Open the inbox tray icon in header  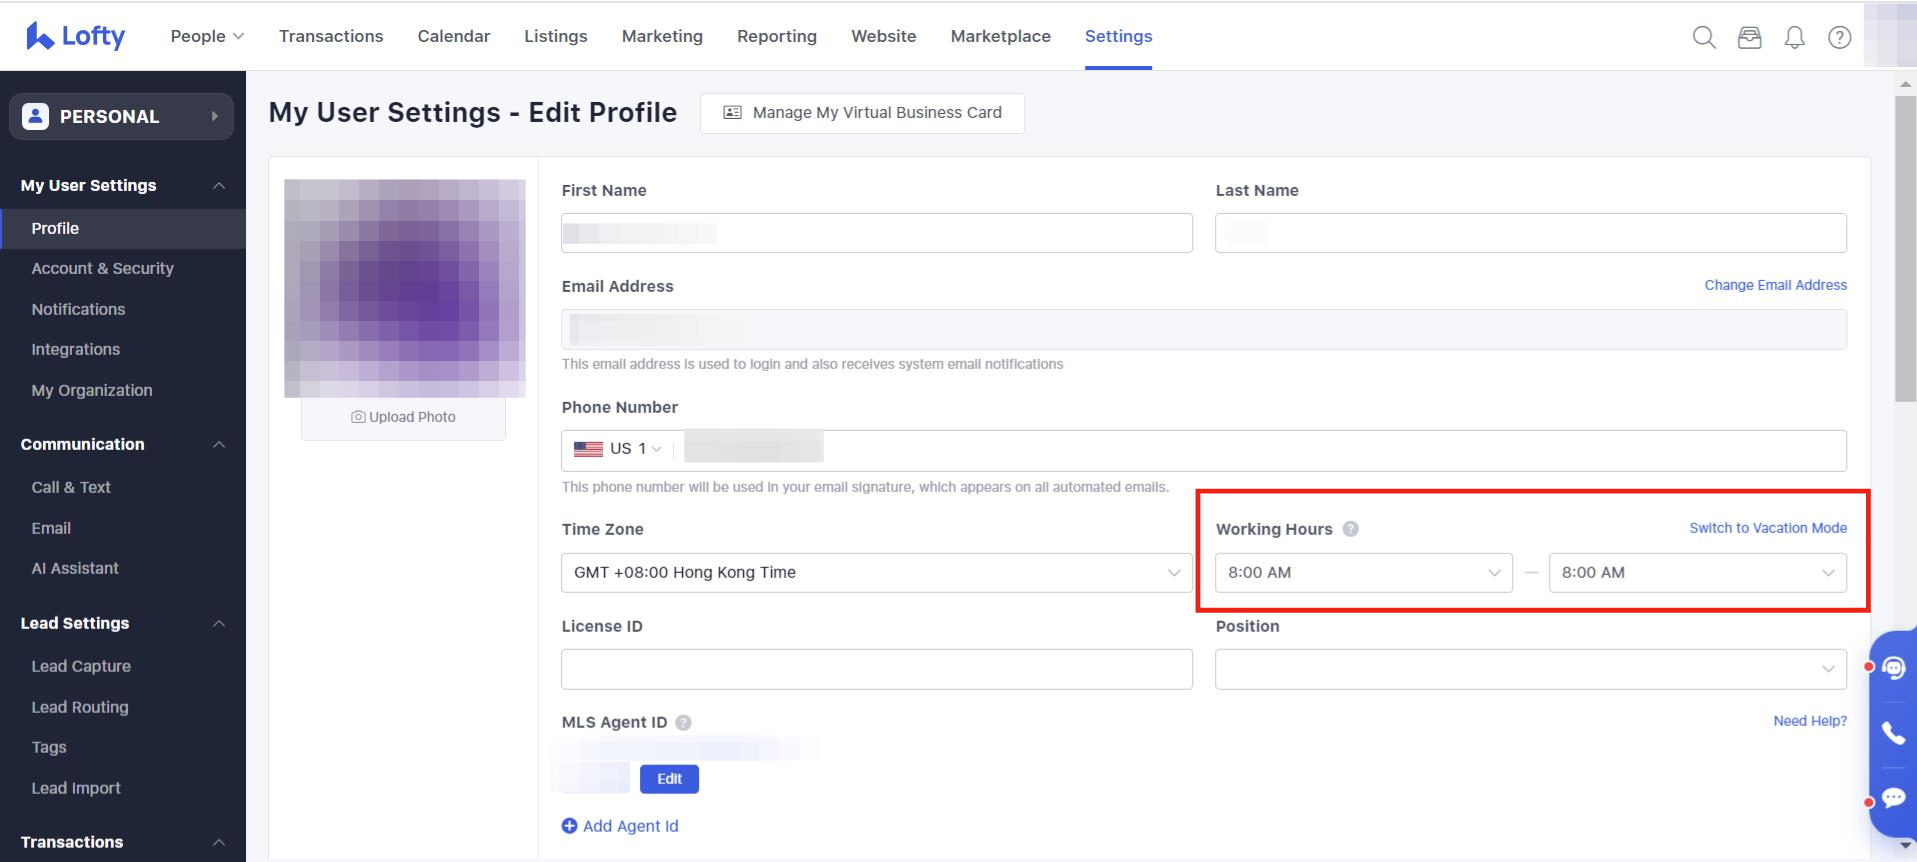pos(1749,37)
